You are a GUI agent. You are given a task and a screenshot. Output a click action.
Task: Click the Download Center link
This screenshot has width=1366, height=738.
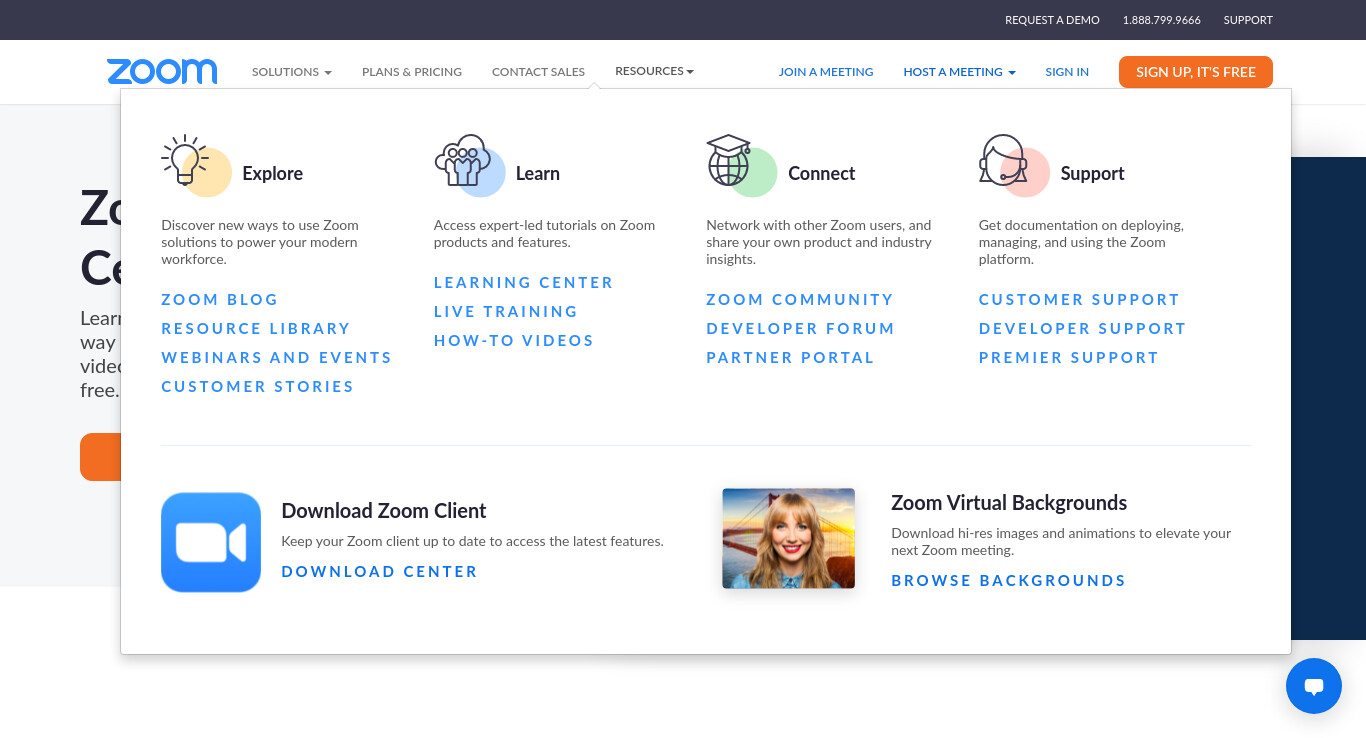[x=380, y=572]
